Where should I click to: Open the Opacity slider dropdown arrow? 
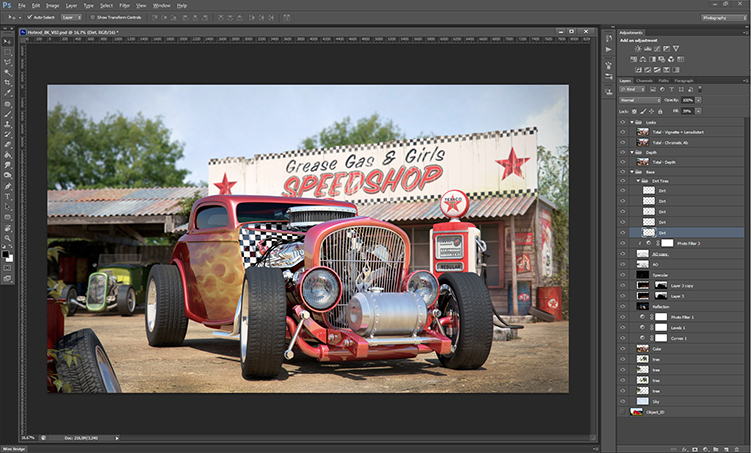click(x=698, y=100)
